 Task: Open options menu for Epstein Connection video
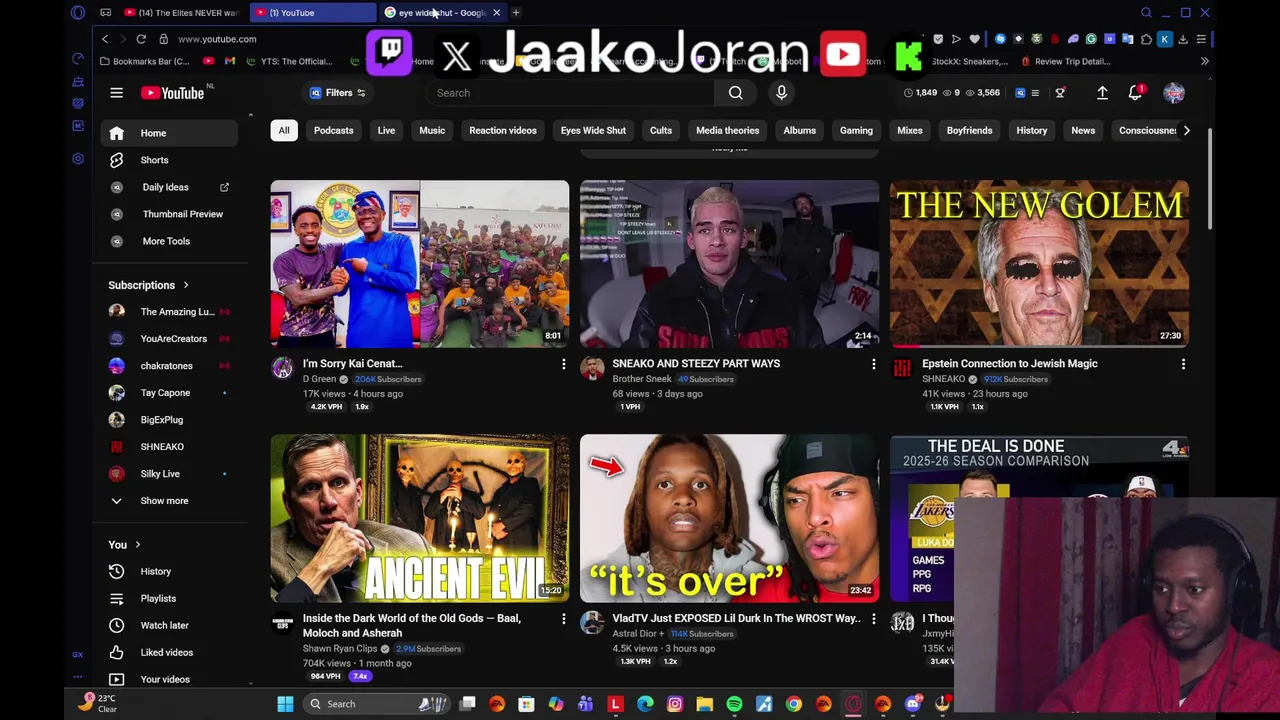point(1183,364)
